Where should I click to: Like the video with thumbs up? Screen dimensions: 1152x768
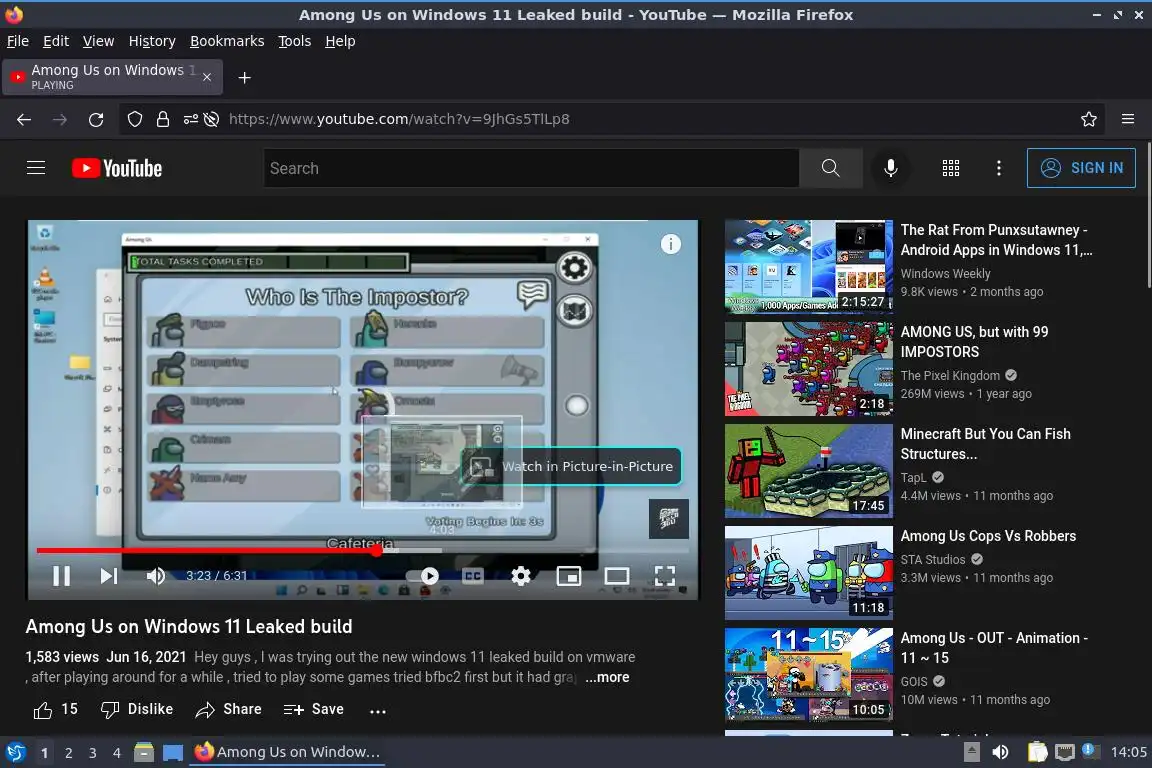coord(55,709)
